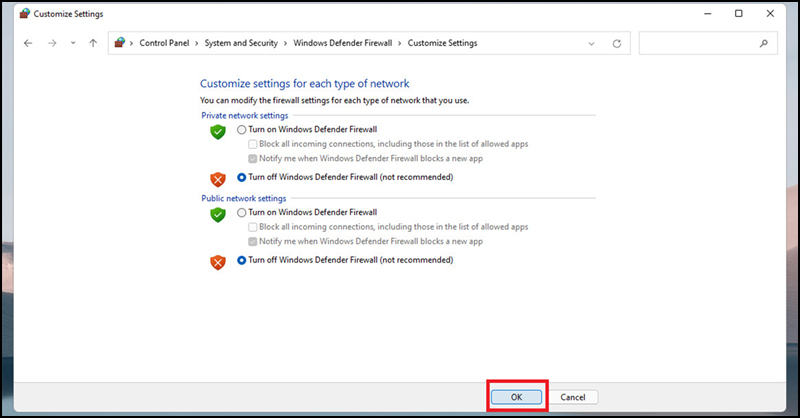Viewport: 800px width, 418px height.
Task: Open Control Panel breadcrumb
Action: pyautogui.click(x=164, y=43)
